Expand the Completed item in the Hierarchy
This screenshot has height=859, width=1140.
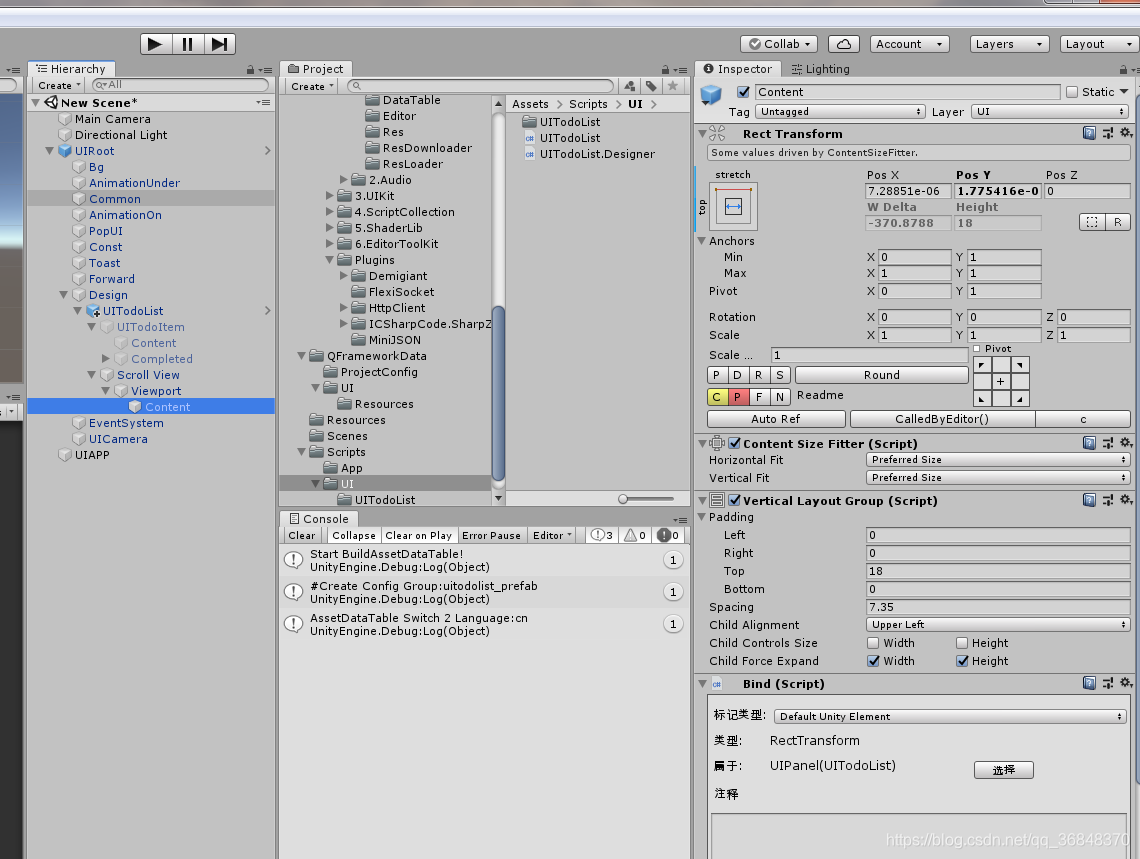point(105,359)
